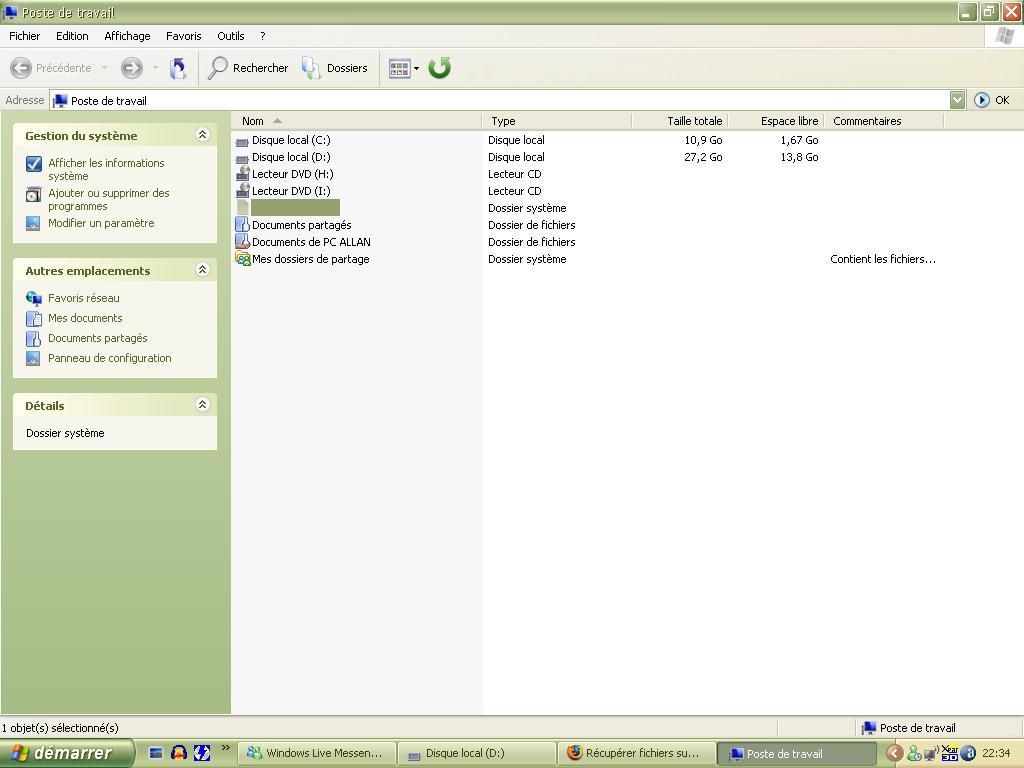Select Disque local (D:) drive icon
1024x768 pixels.
[x=242, y=158]
